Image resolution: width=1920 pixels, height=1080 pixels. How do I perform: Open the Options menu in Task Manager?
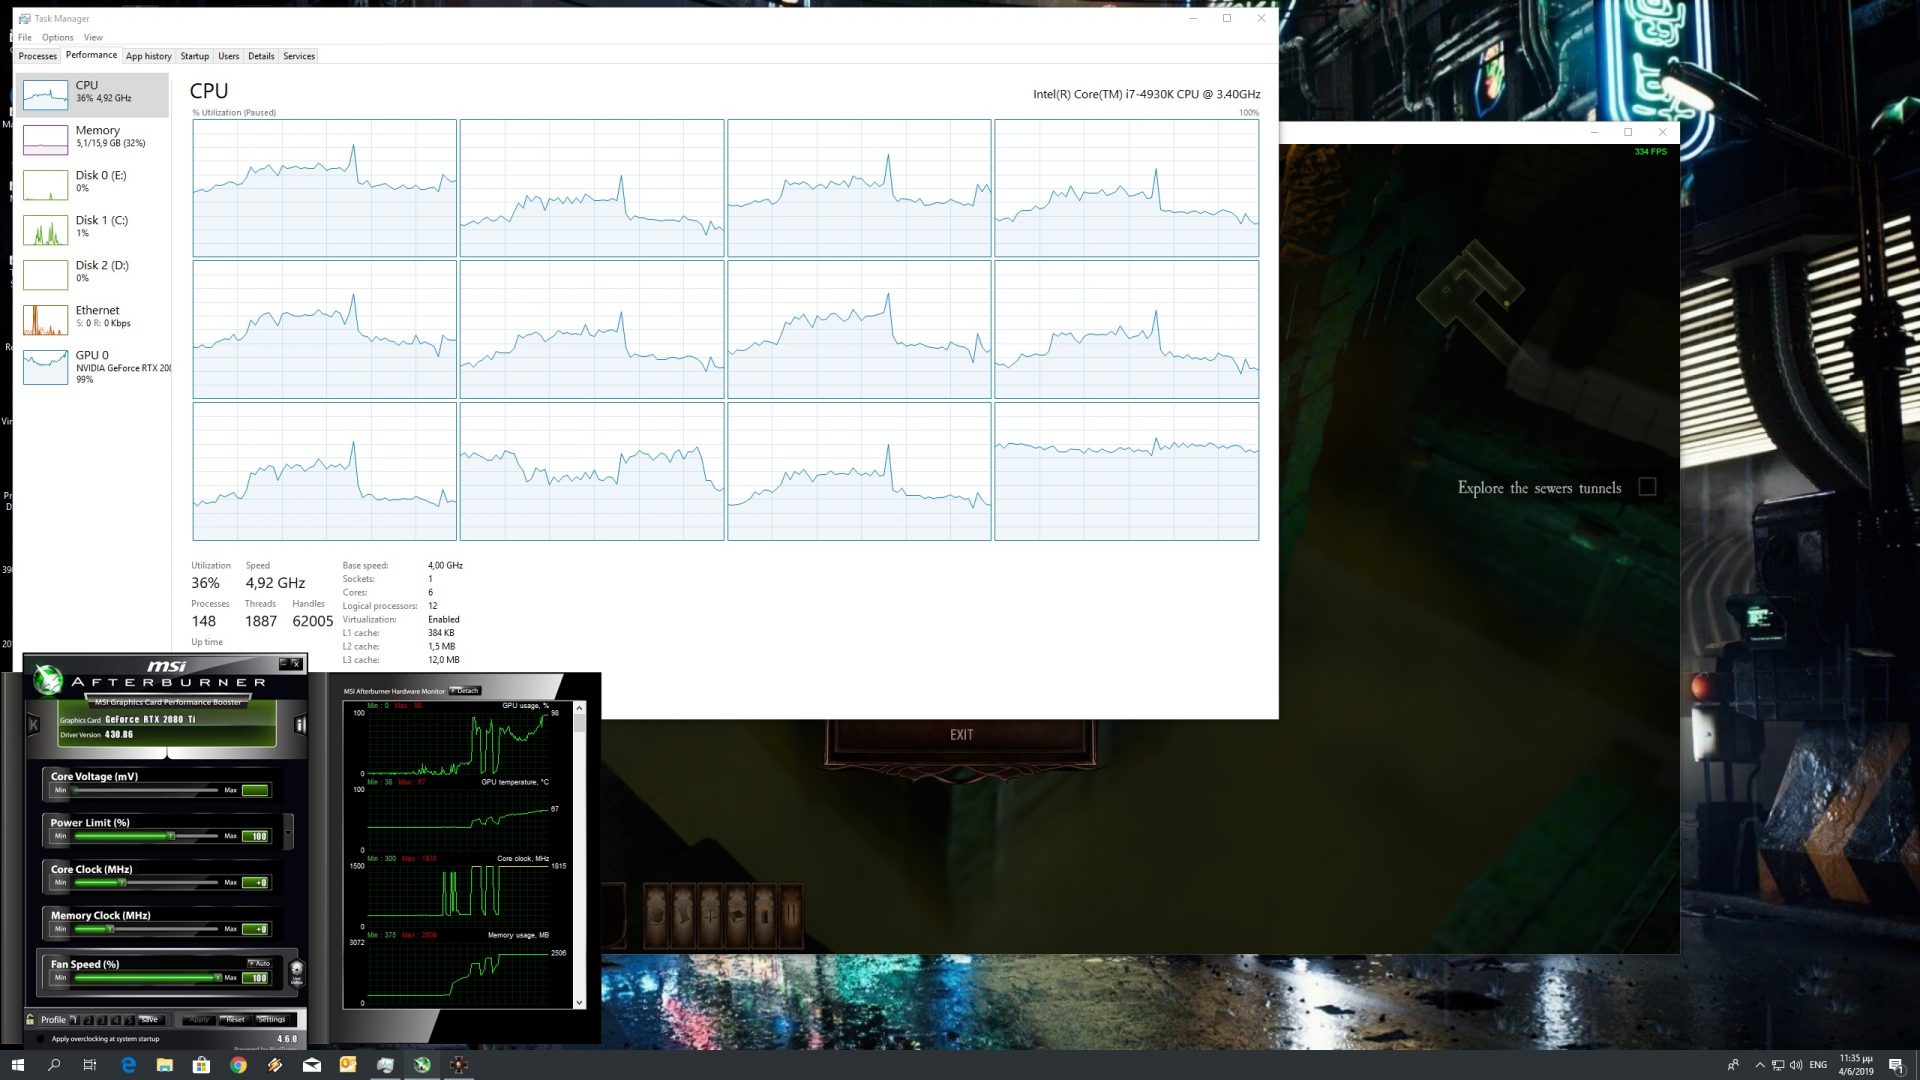click(x=57, y=37)
